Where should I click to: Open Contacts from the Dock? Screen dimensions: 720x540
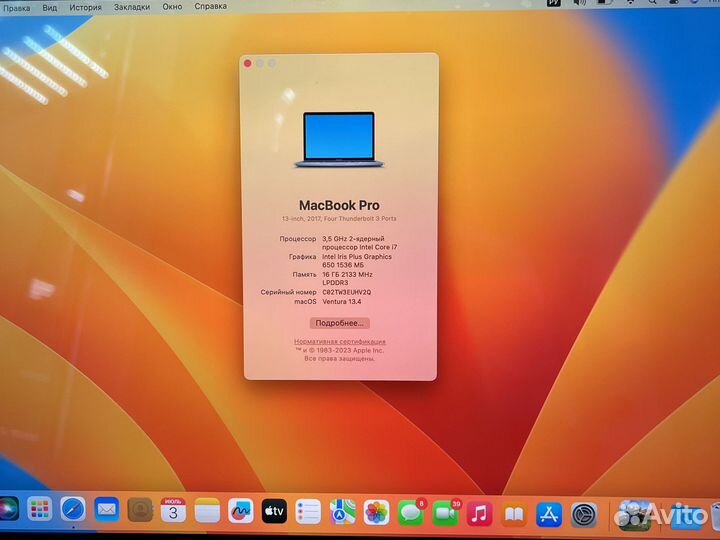click(140, 510)
